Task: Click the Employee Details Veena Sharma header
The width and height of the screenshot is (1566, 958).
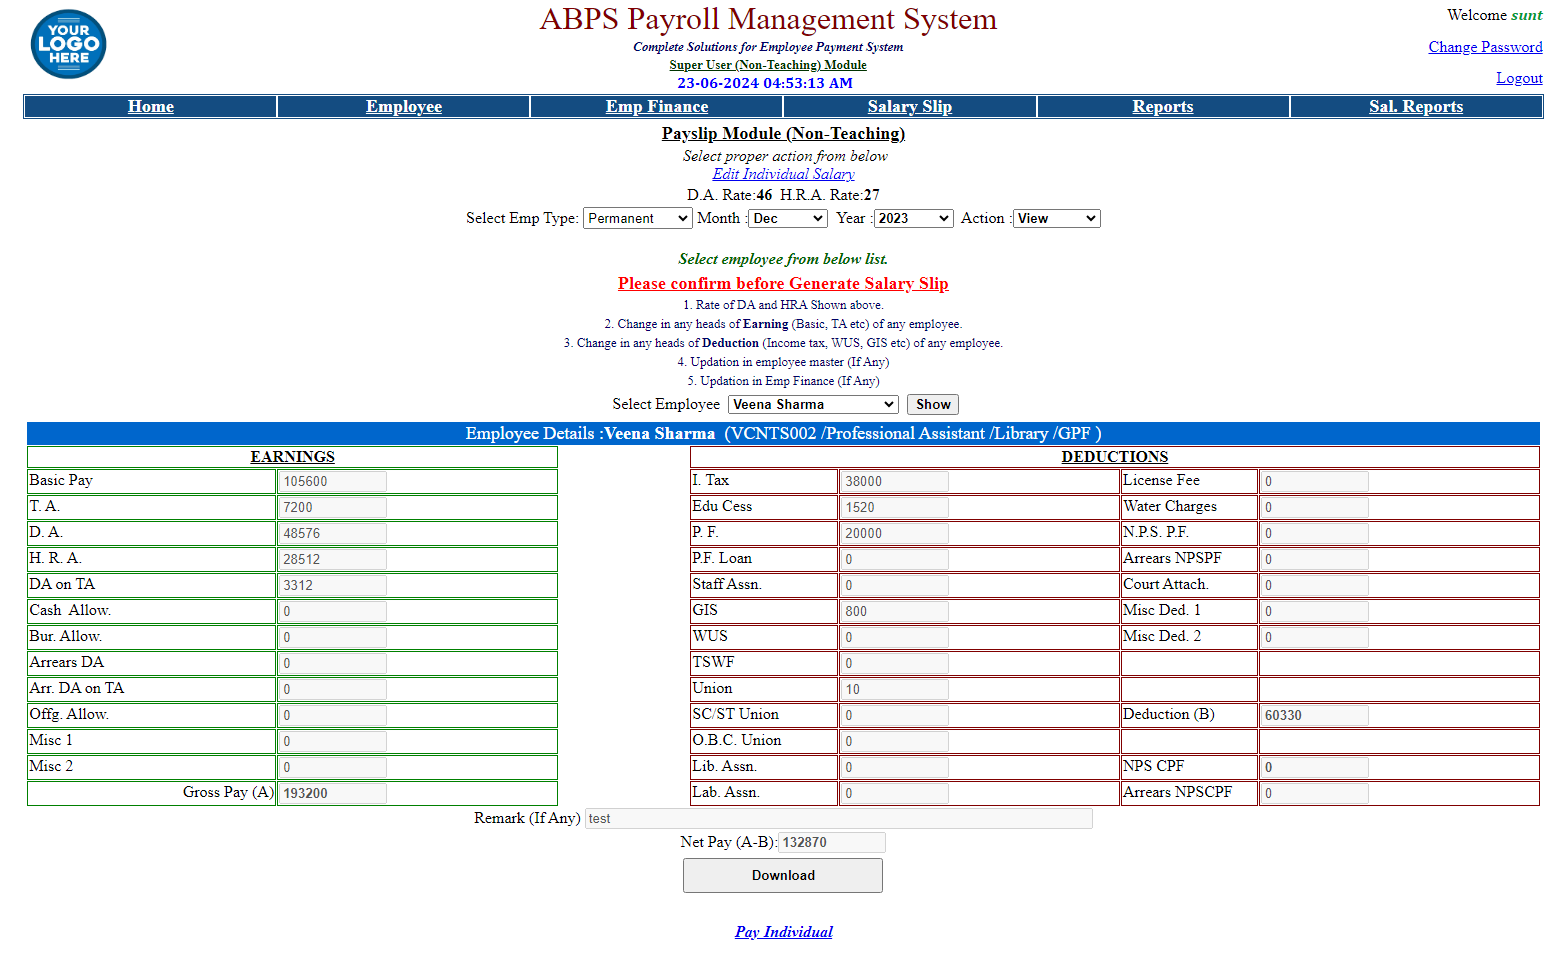Action: [x=783, y=433]
